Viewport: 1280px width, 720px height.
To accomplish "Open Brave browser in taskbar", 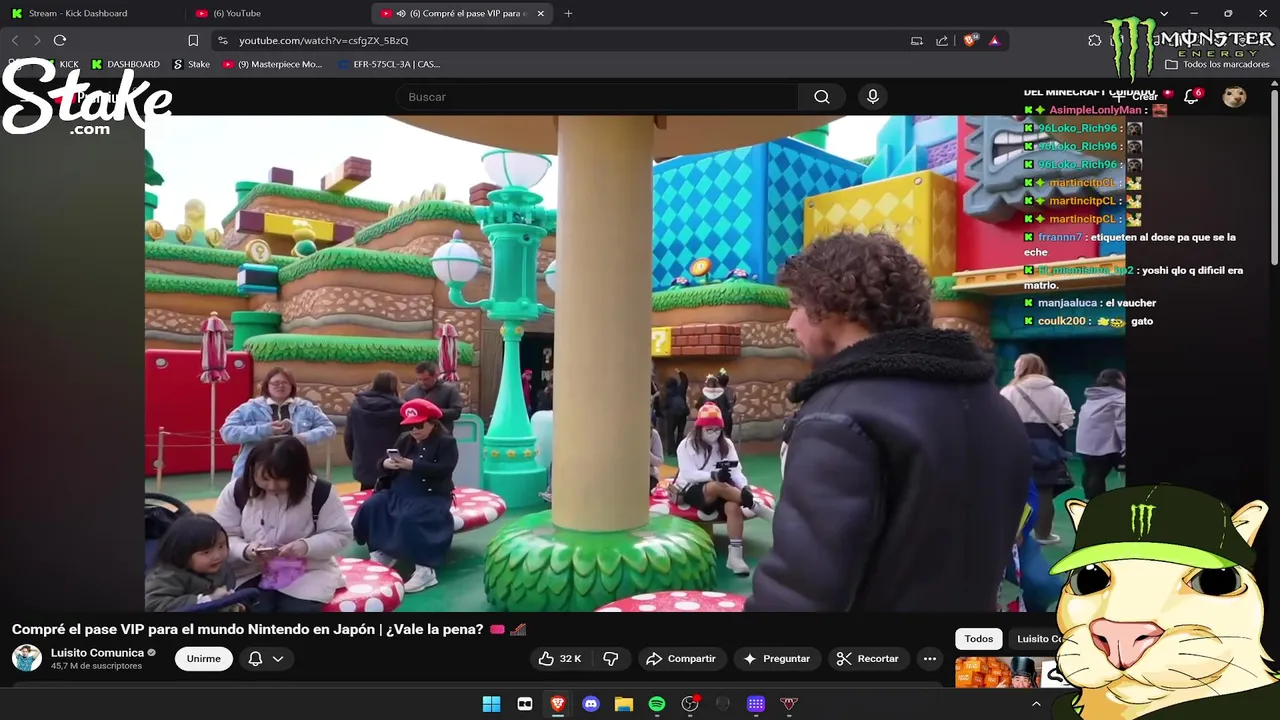I will click(558, 704).
